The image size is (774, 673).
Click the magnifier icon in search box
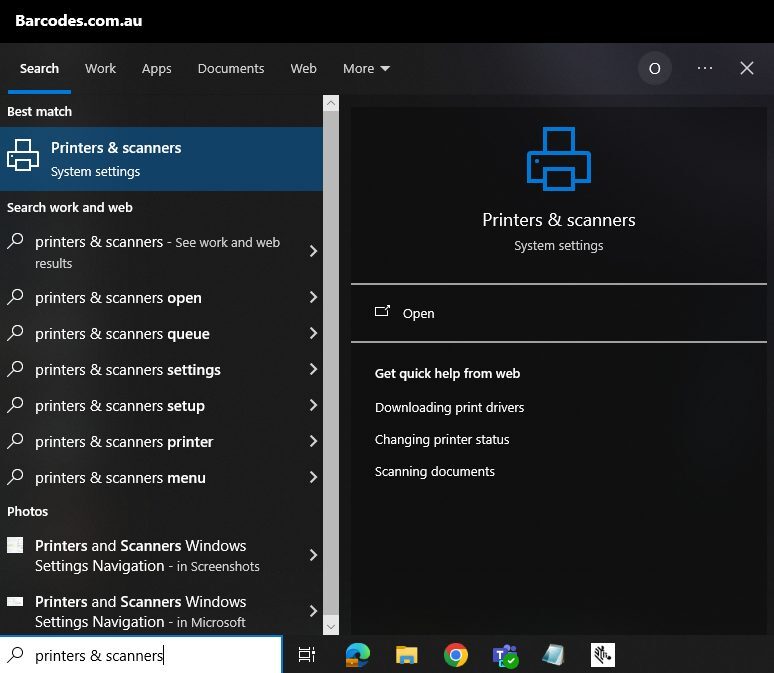pyautogui.click(x=15, y=654)
